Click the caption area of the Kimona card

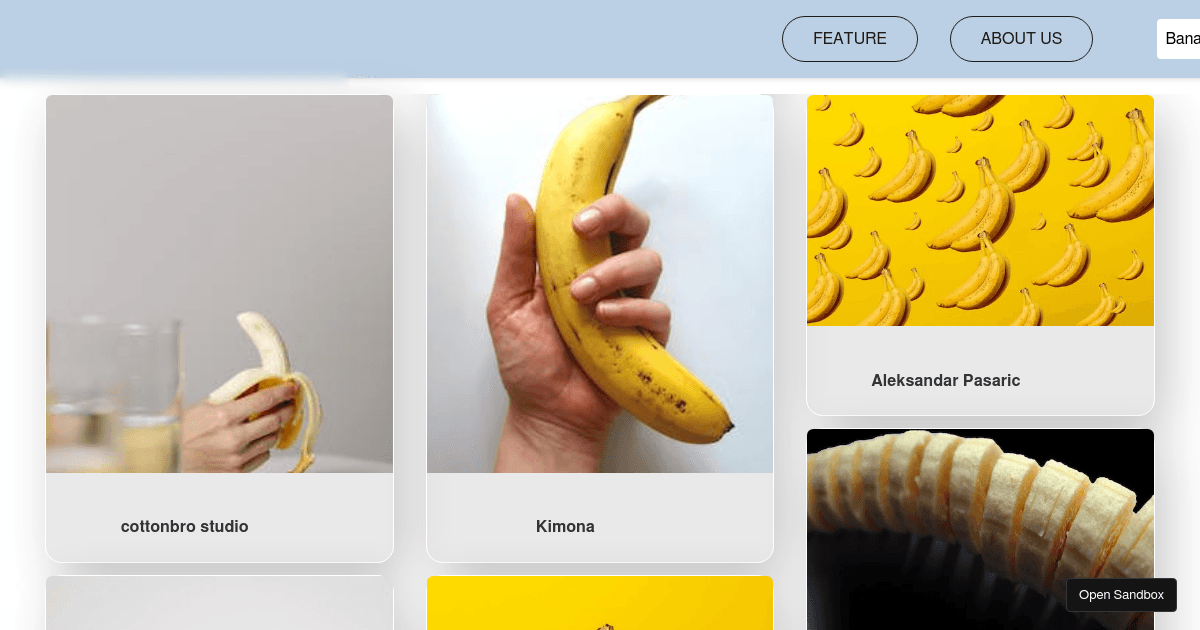pos(600,517)
